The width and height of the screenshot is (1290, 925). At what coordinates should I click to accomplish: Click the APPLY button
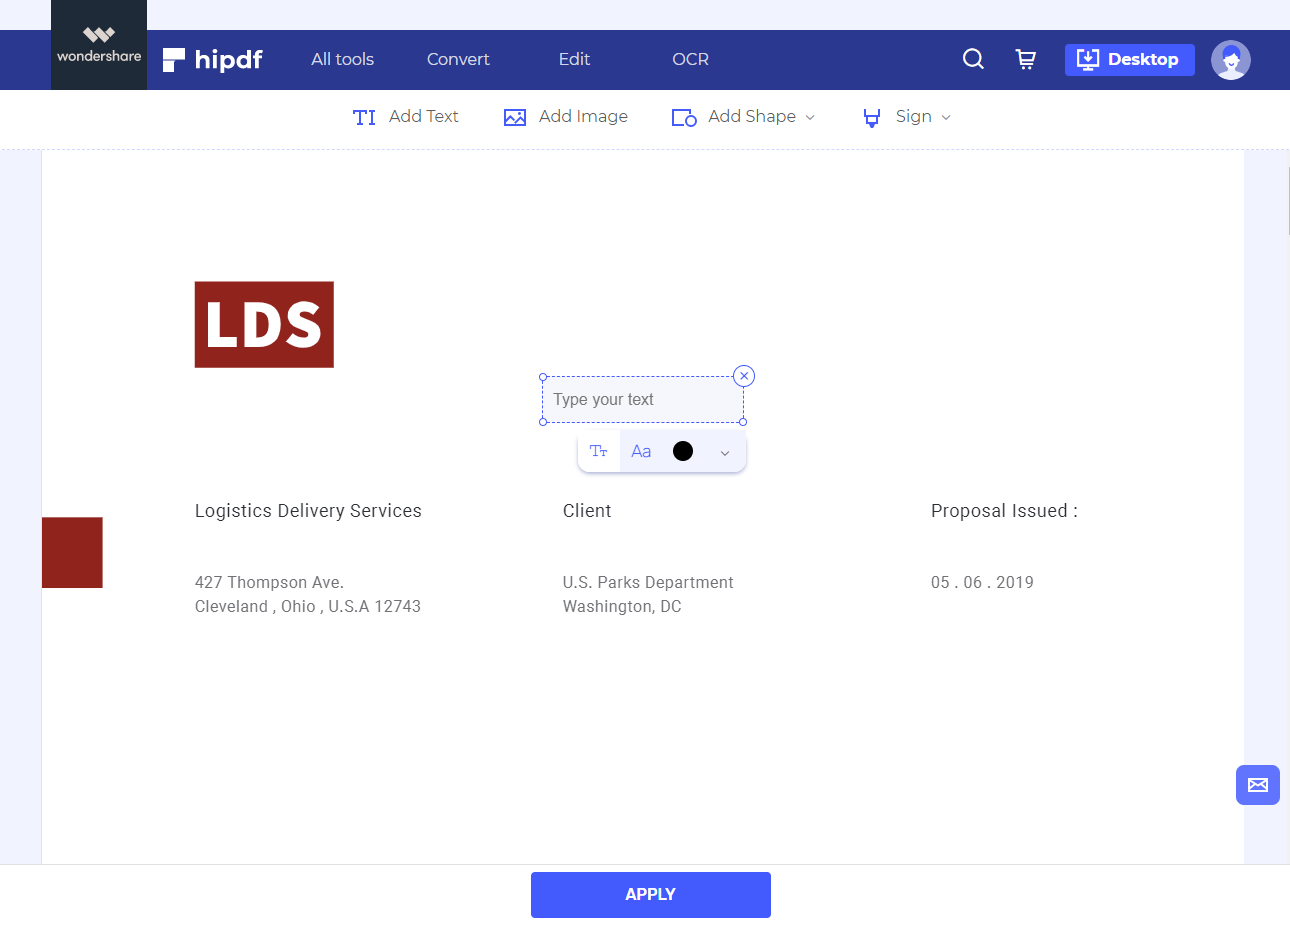tap(651, 895)
